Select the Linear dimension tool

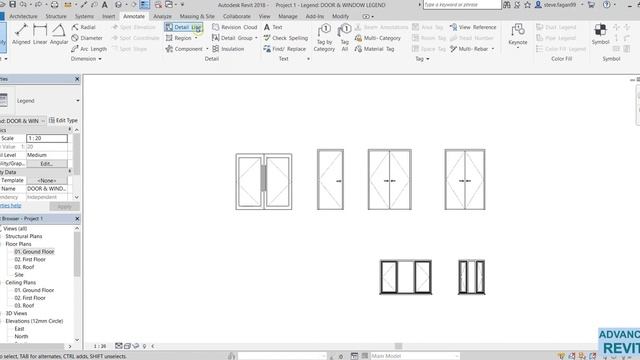40,34
